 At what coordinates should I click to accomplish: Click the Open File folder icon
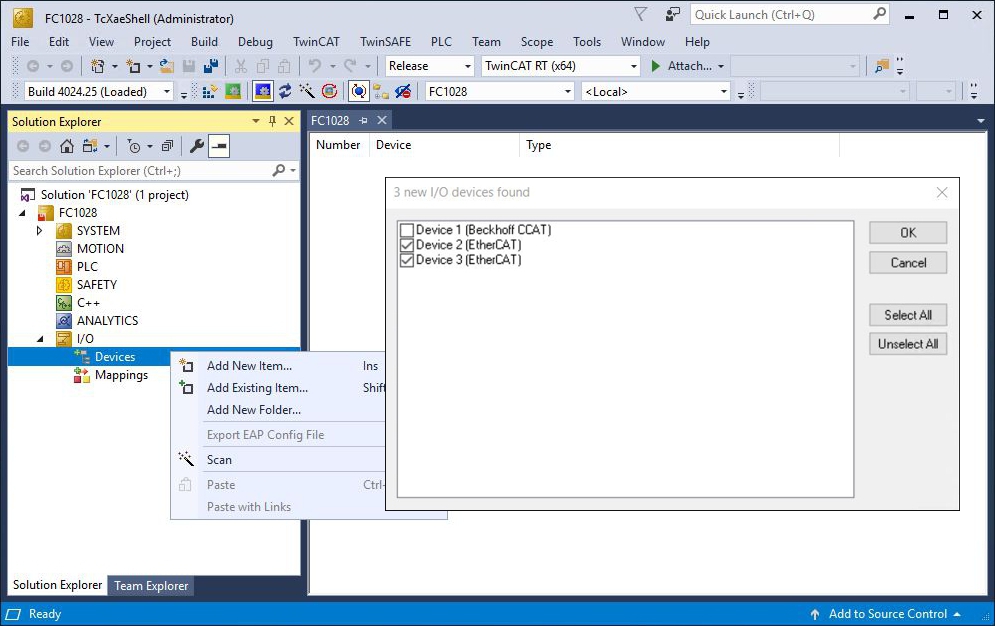tap(166, 66)
